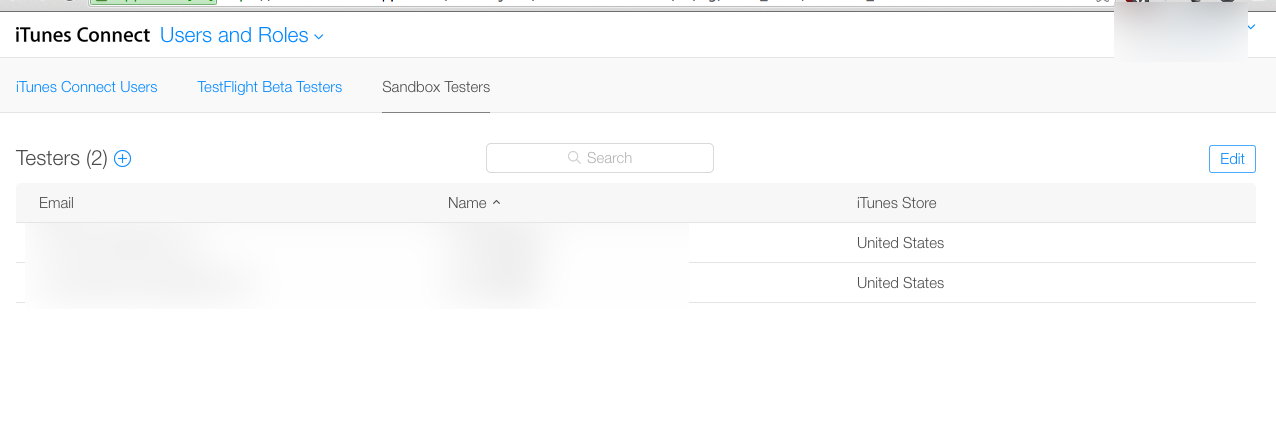Open the TestFlight Beta Testers tab
The width and height of the screenshot is (1276, 448).
tap(270, 87)
